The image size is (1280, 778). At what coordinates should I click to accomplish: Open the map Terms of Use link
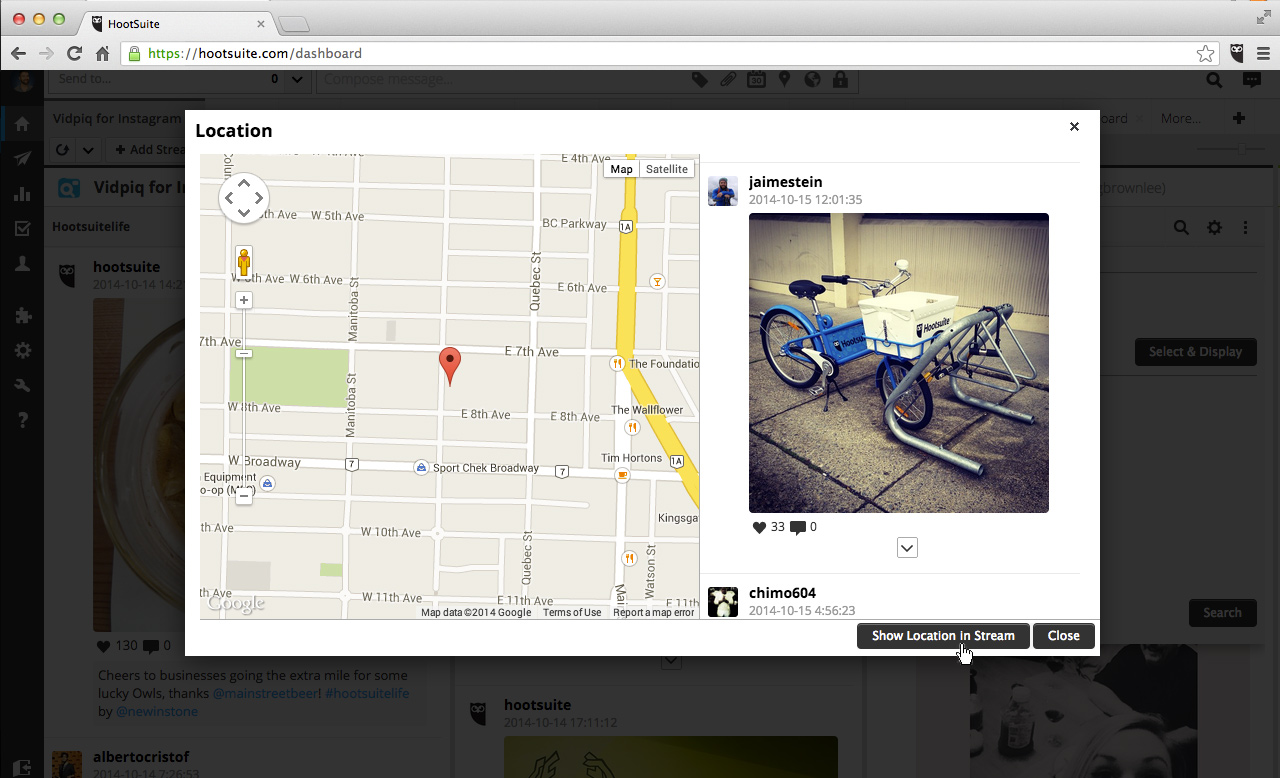point(572,612)
